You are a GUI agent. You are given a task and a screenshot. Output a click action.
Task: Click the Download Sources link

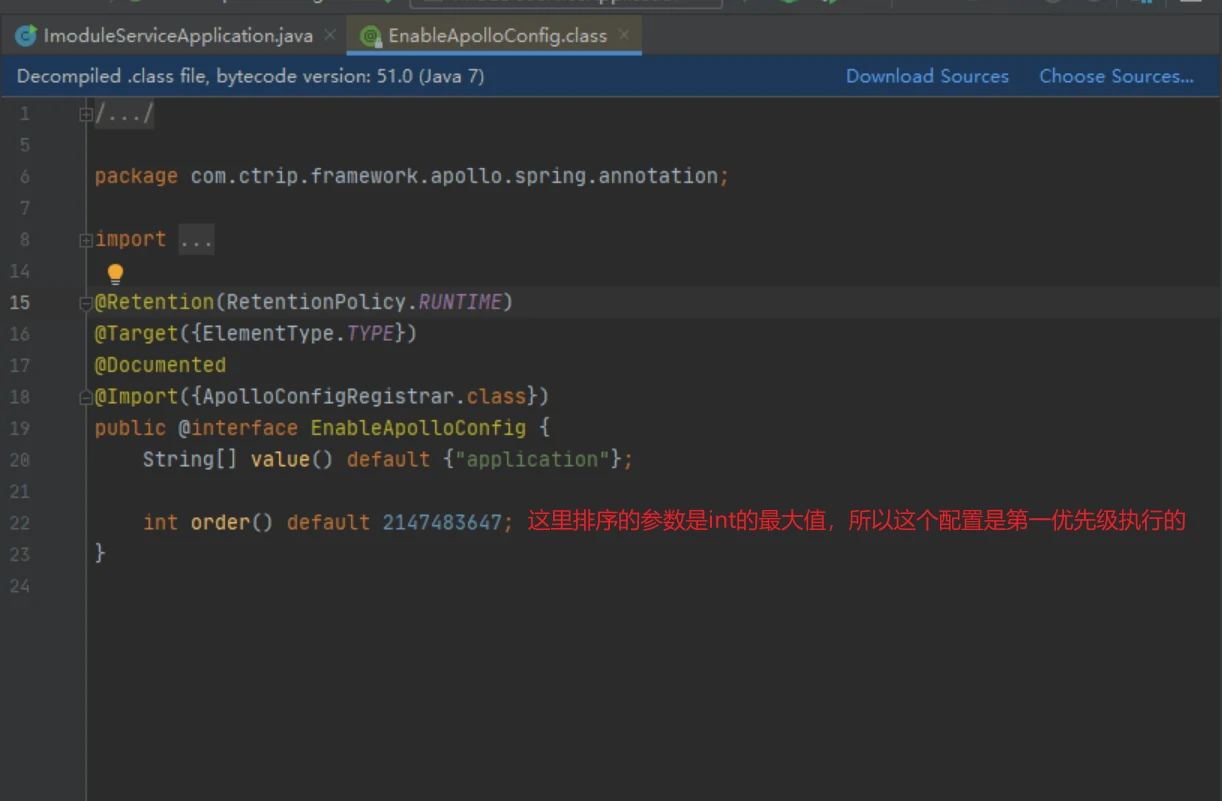927,76
